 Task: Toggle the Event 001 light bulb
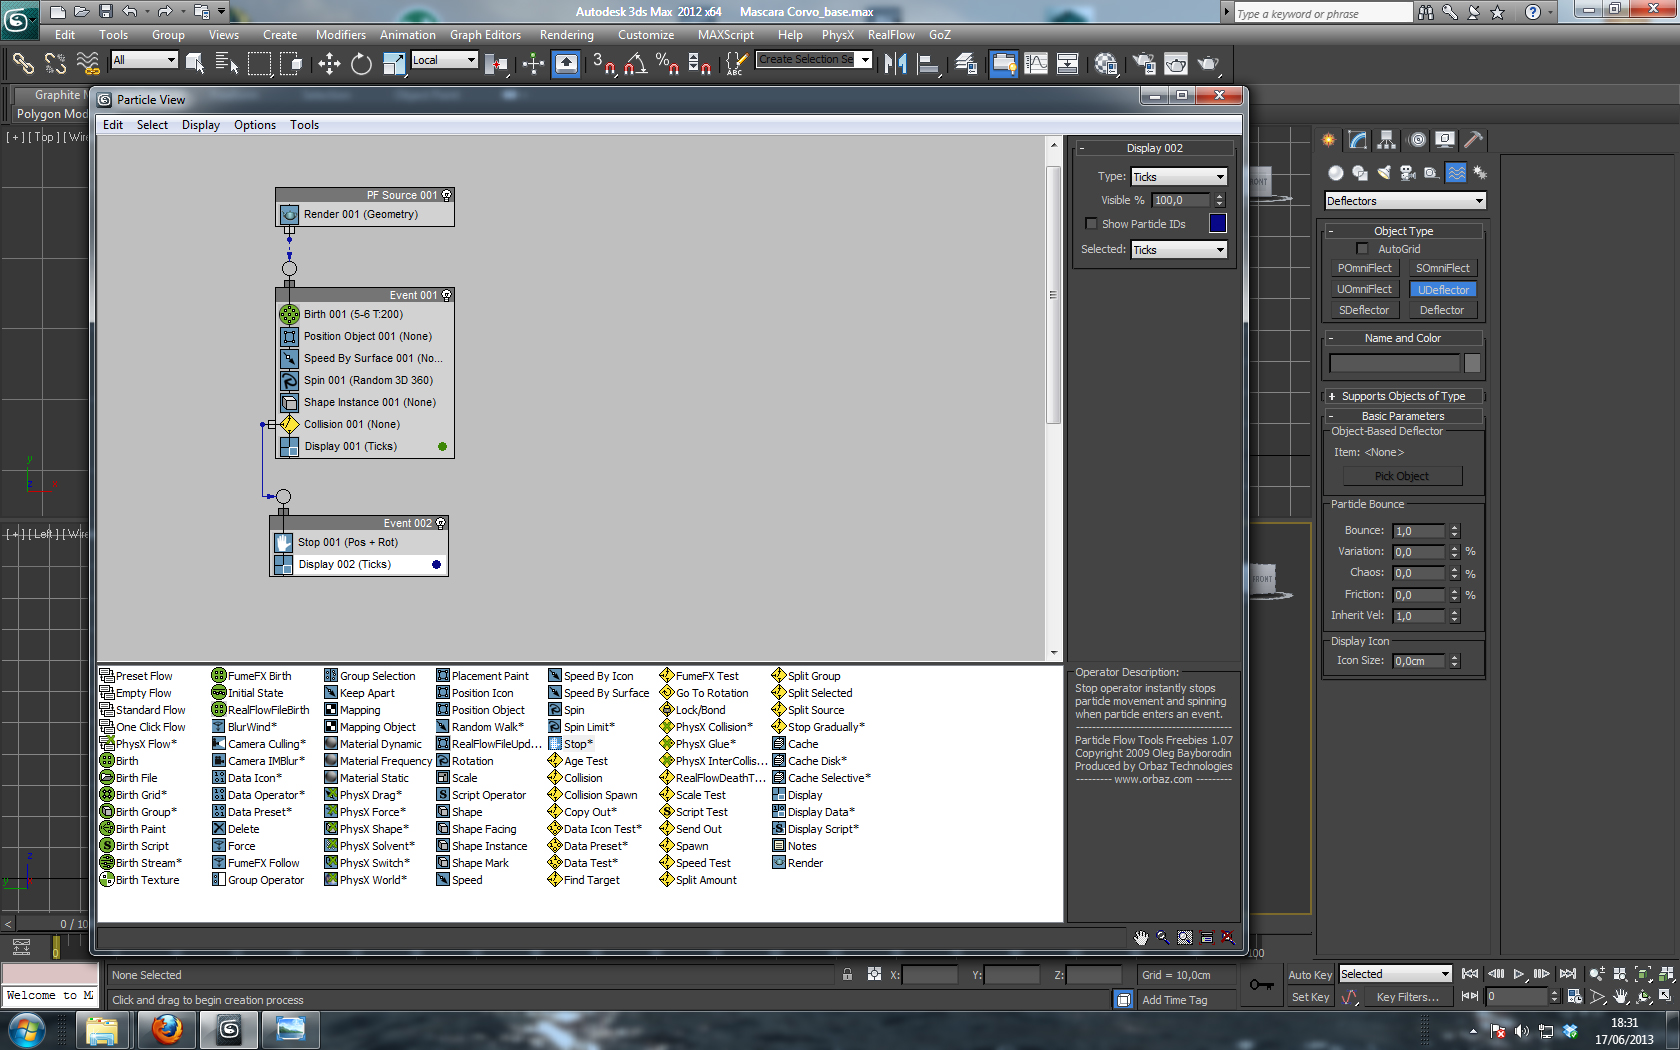[x=447, y=295]
